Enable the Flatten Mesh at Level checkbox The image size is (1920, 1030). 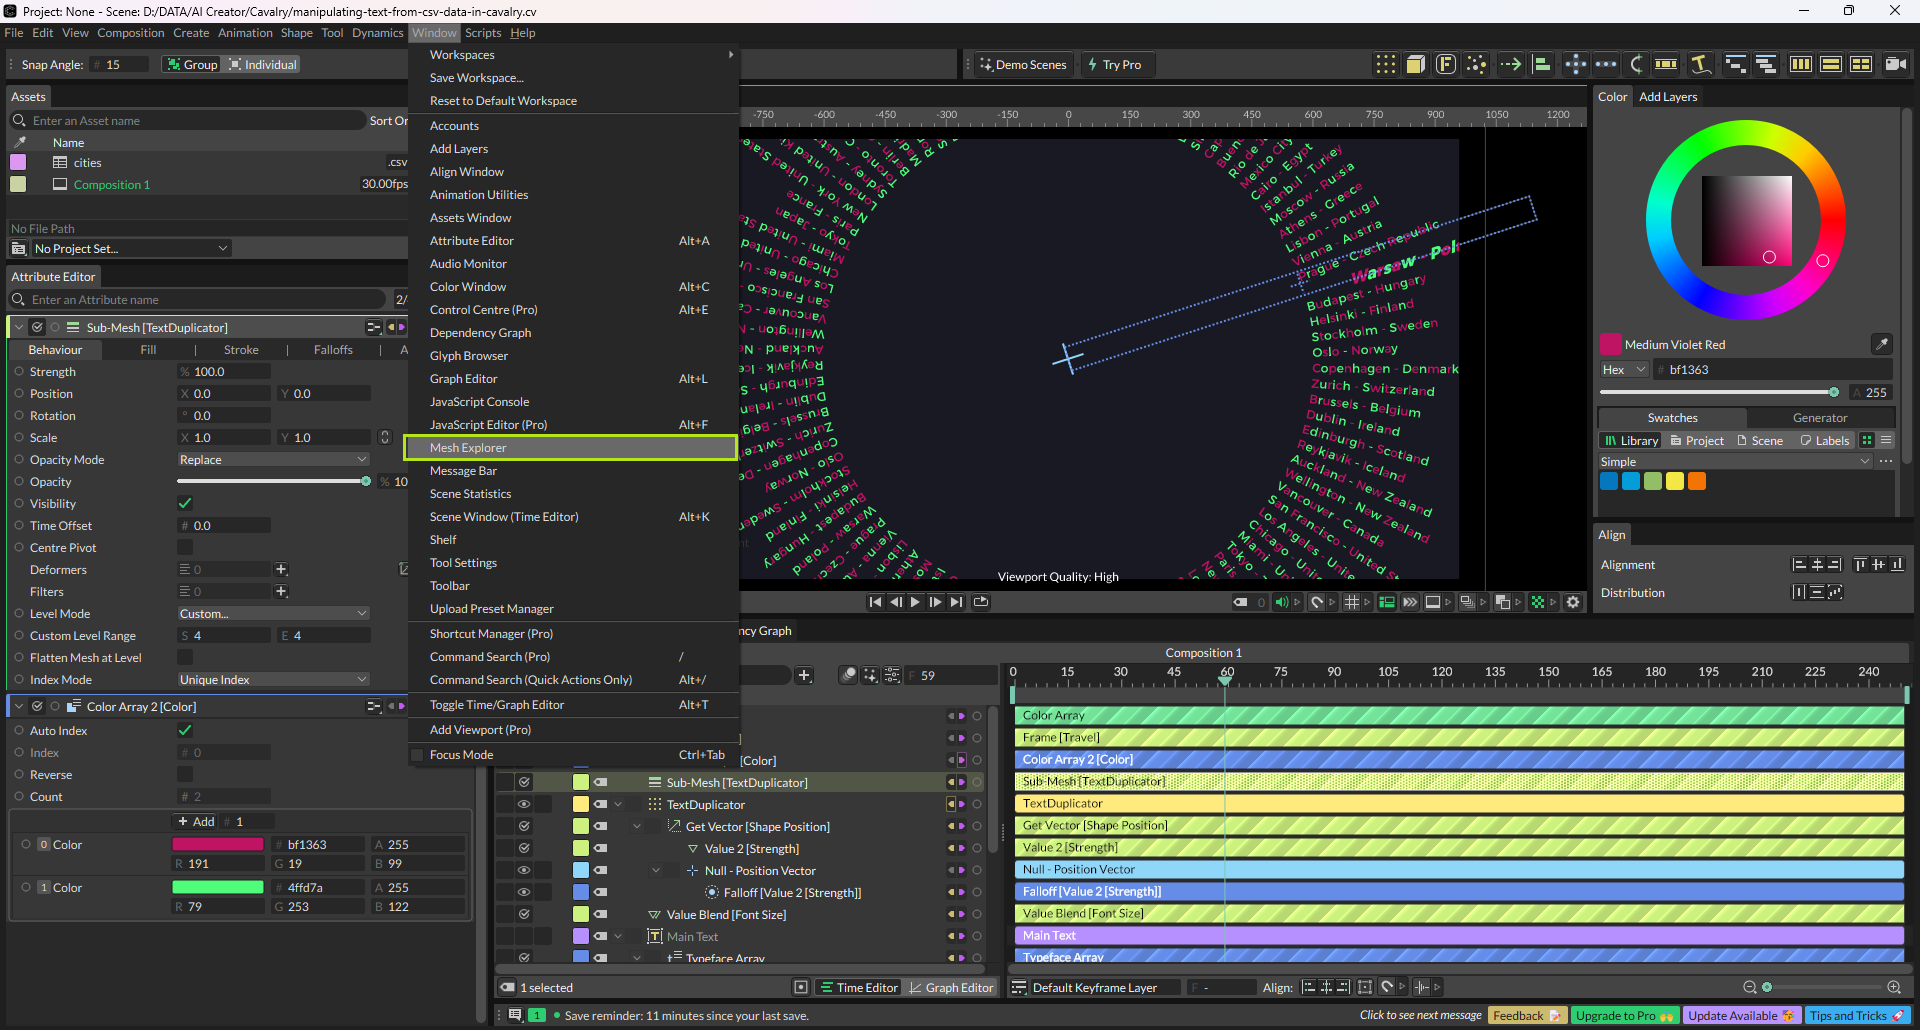point(185,657)
